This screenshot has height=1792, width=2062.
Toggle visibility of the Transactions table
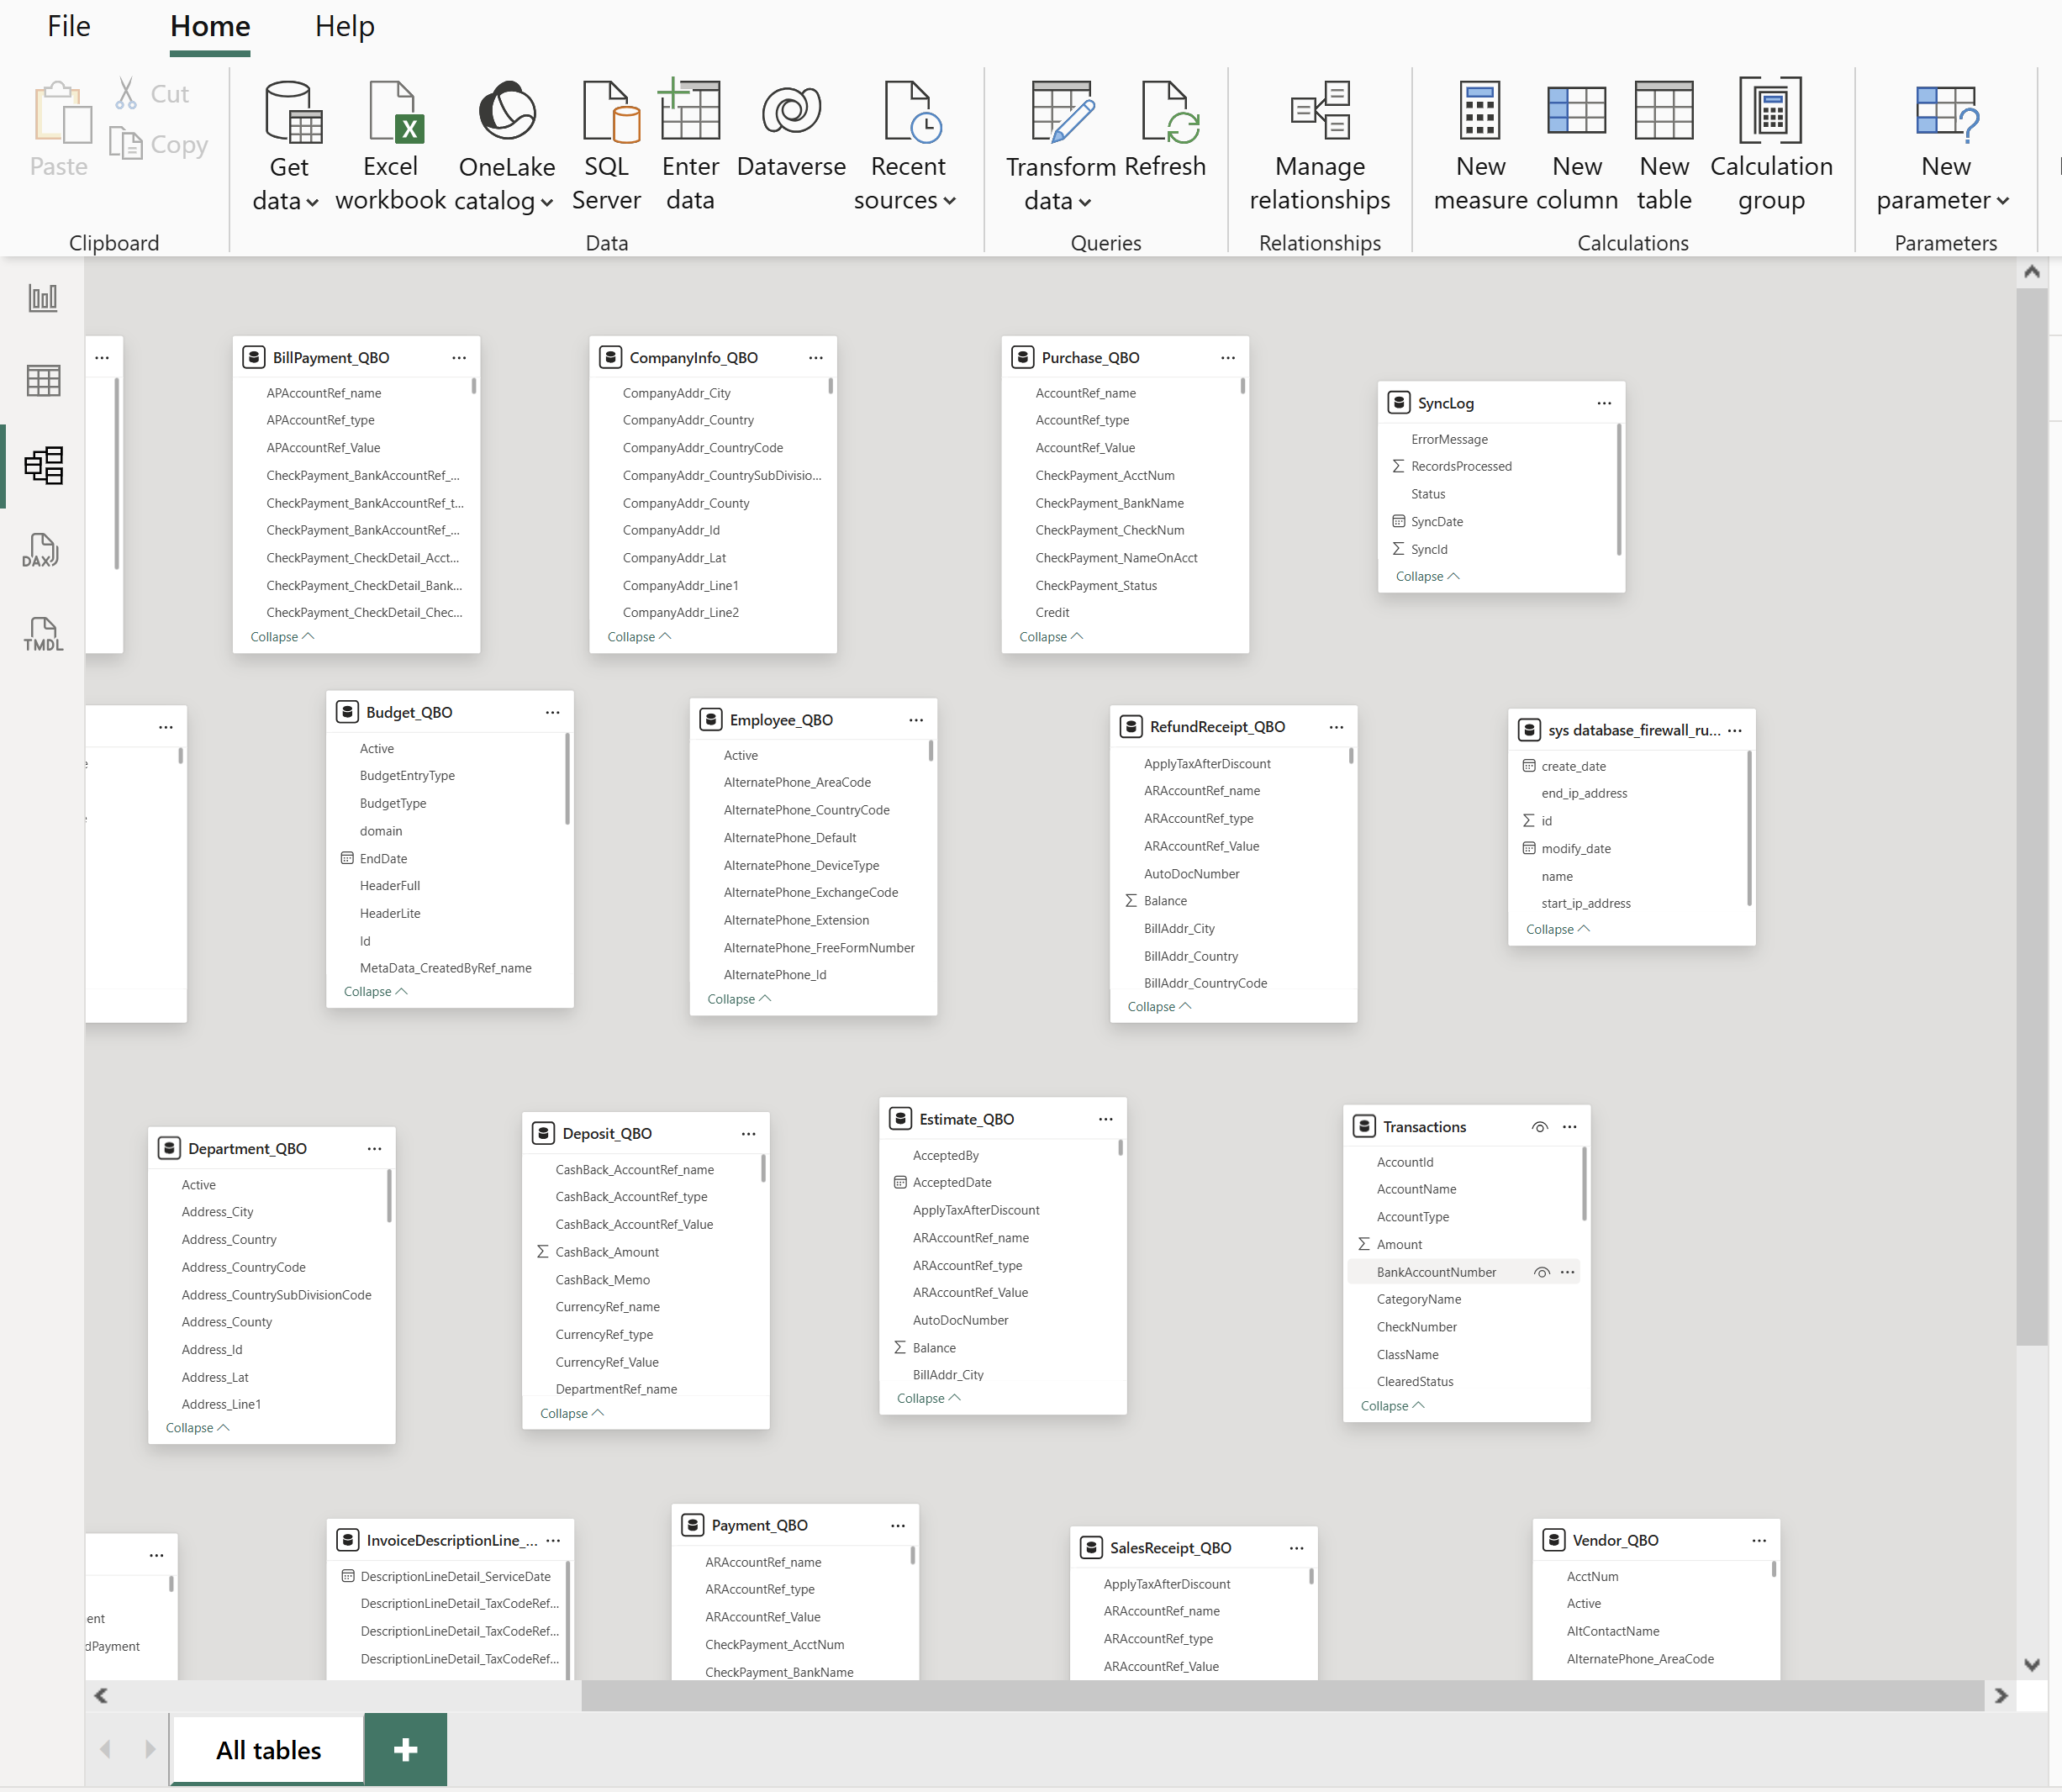pyautogui.click(x=1539, y=1127)
